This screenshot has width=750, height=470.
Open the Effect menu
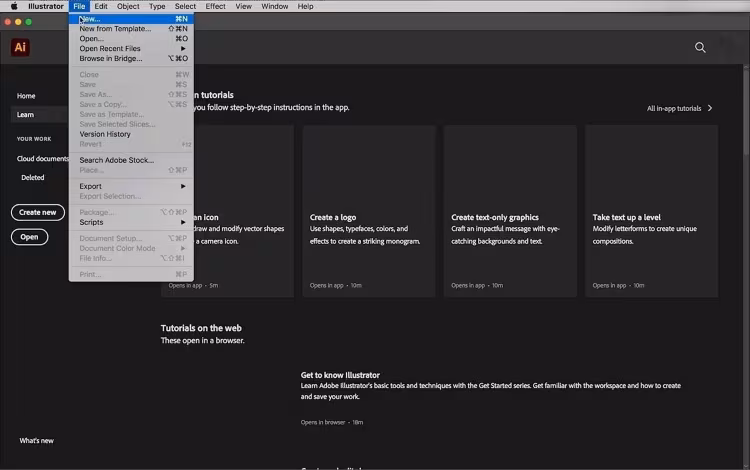215,6
